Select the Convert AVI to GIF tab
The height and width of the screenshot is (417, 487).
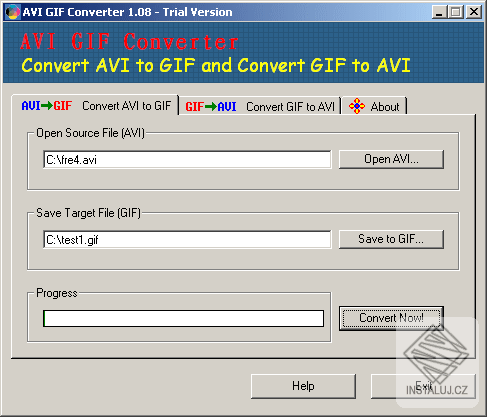95,105
